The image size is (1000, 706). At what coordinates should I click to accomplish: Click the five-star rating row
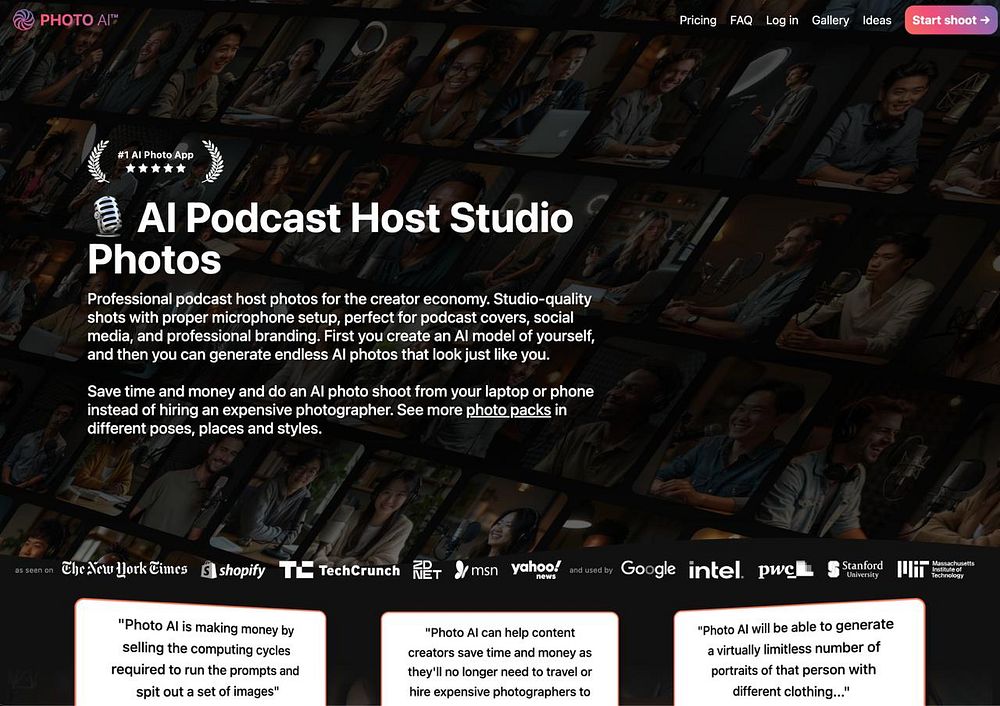pyautogui.click(x=156, y=168)
